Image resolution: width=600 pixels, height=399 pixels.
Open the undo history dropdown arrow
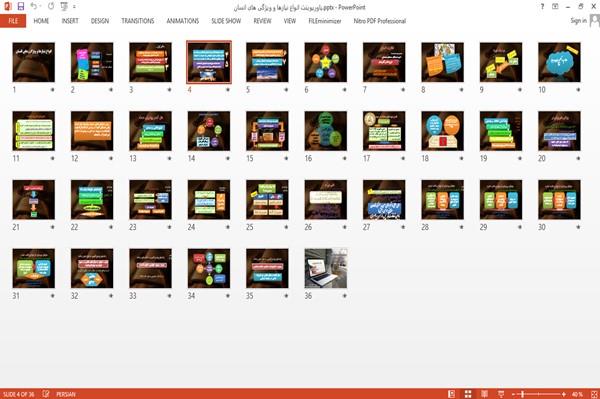tap(41, 7)
